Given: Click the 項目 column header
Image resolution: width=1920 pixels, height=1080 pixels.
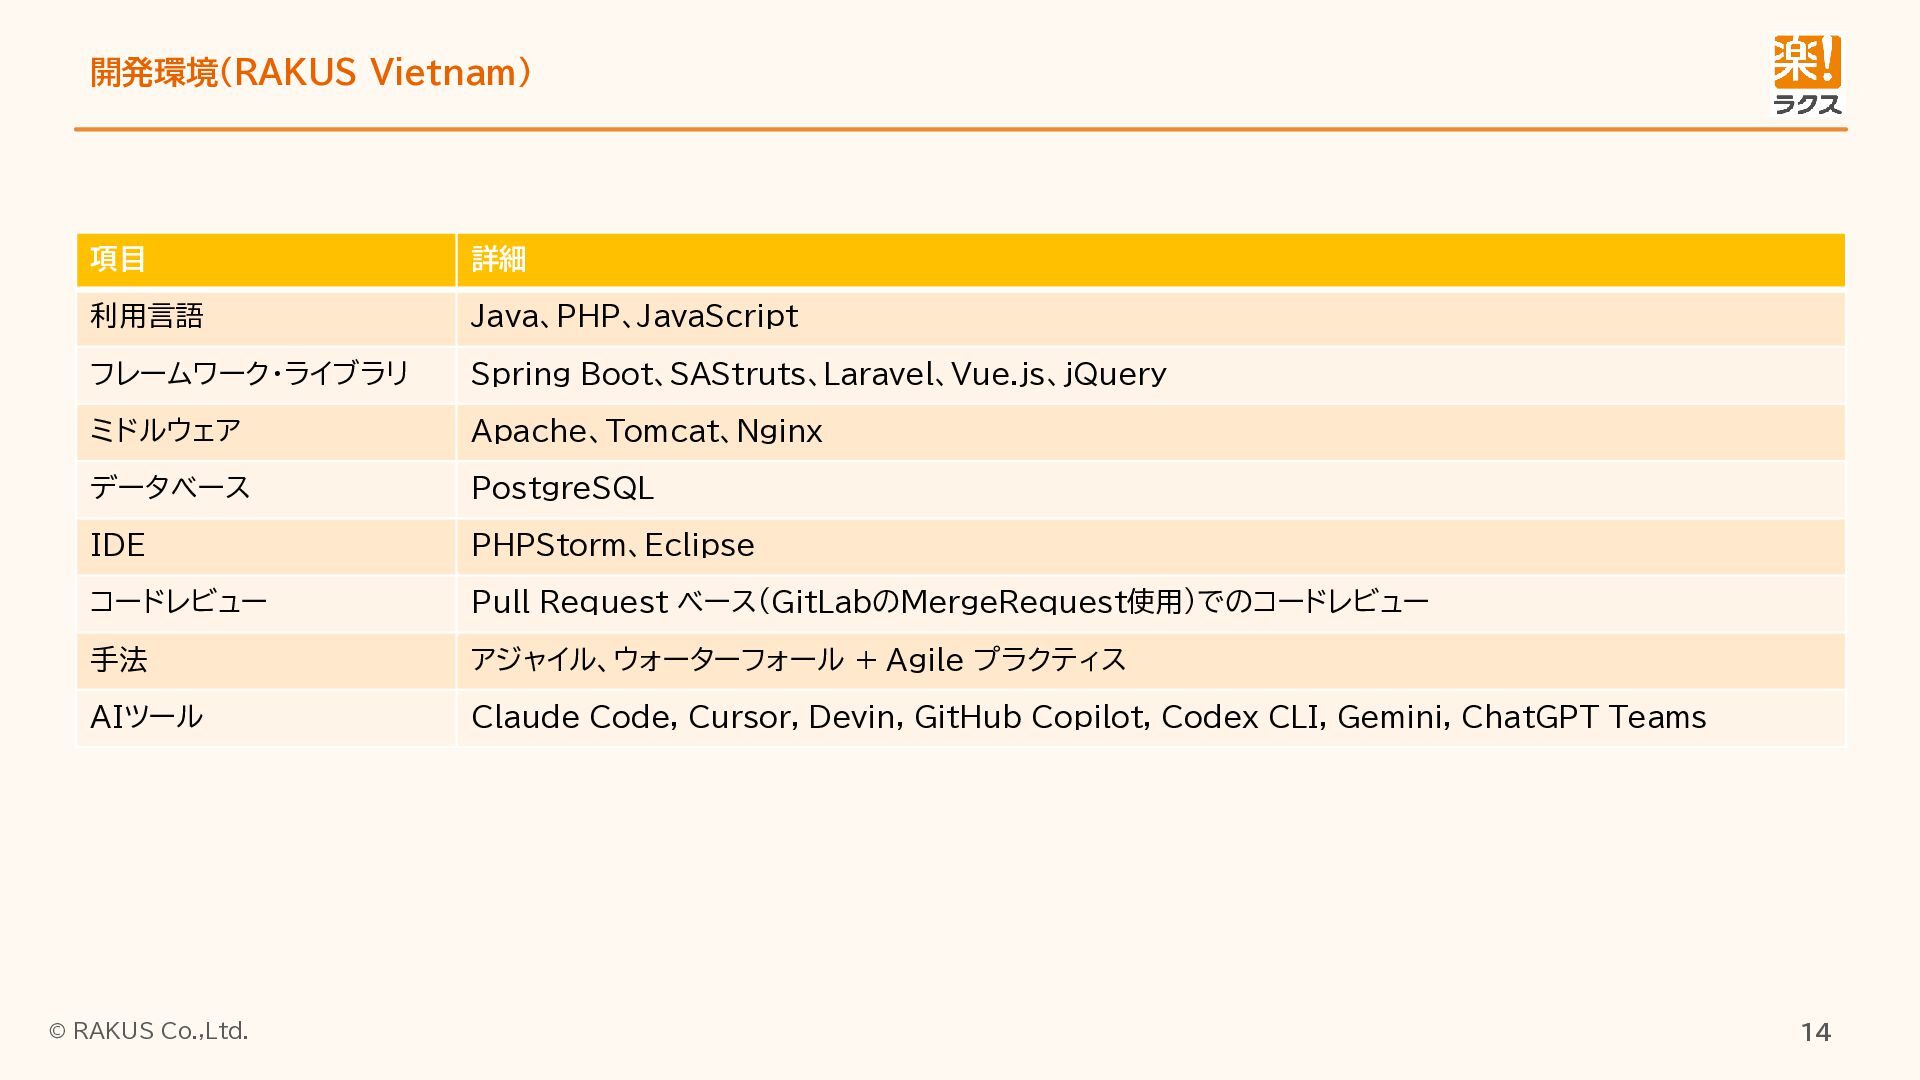Looking at the screenshot, I should 118,260.
